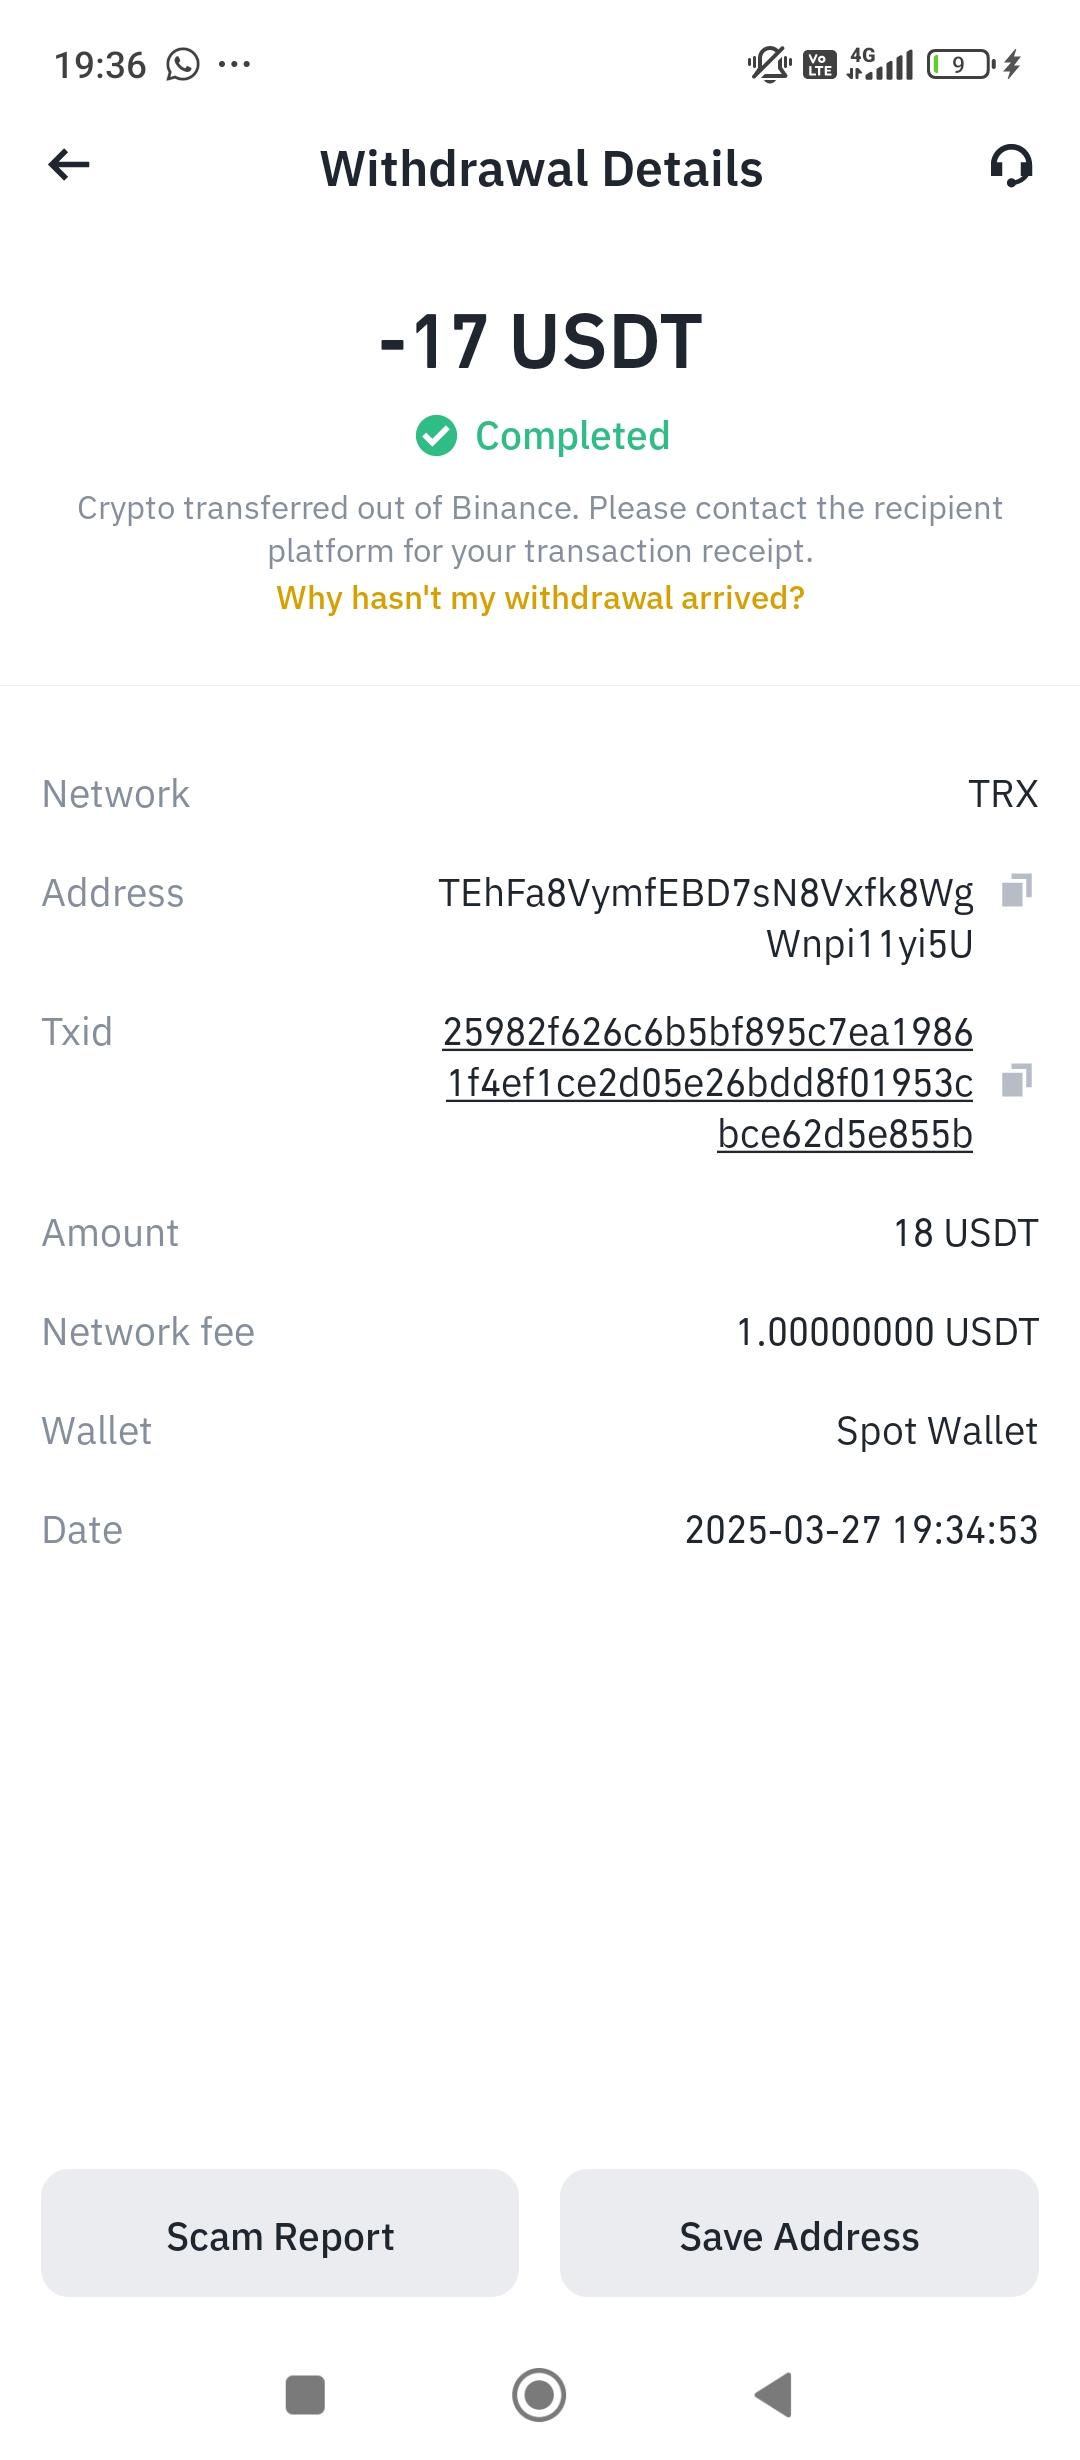
Task: Copy the Txid hash
Action: click(x=1016, y=1081)
